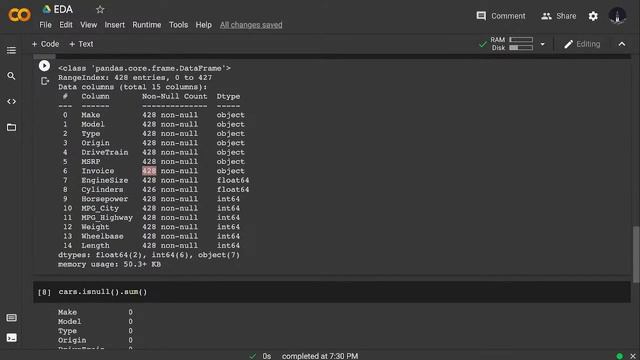
Task: Open the search panel in the sidebar
Action: pos(11,76)
